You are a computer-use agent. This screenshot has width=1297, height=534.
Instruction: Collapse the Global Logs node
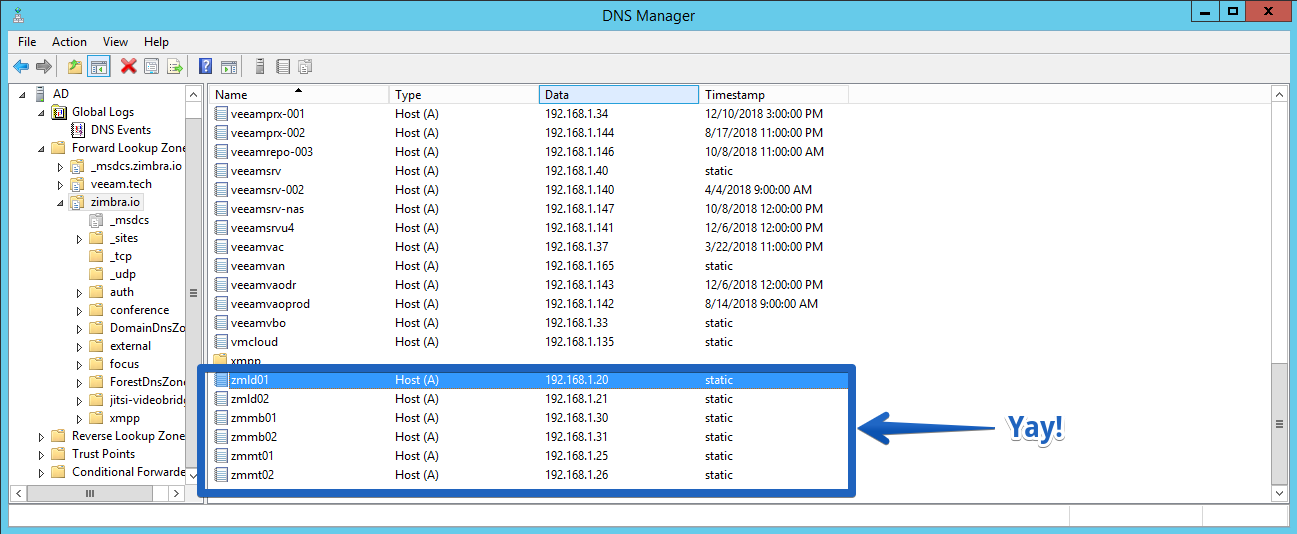click(x=41, y=112)
